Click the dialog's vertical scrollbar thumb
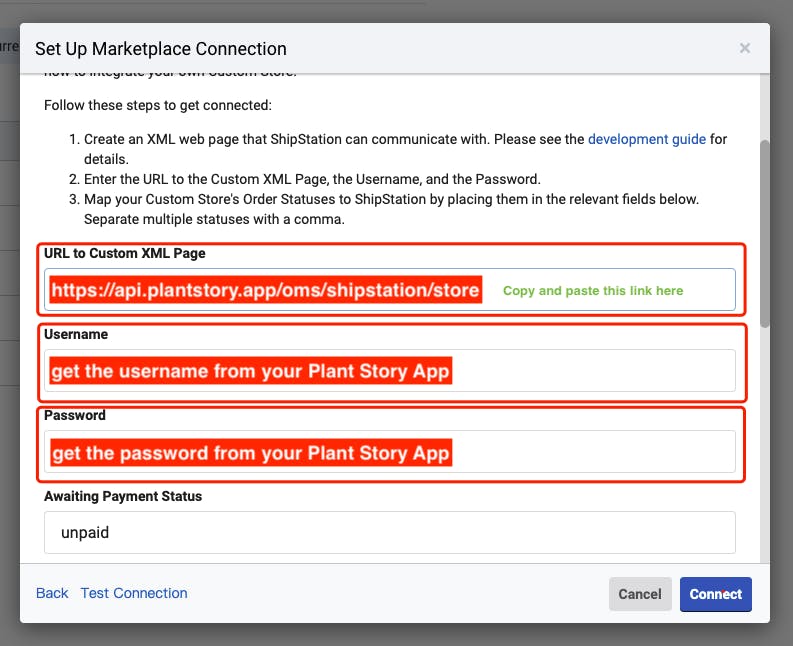Image resolution: width=793 pixels, height=646 pixels. click(x=765, y=234)
